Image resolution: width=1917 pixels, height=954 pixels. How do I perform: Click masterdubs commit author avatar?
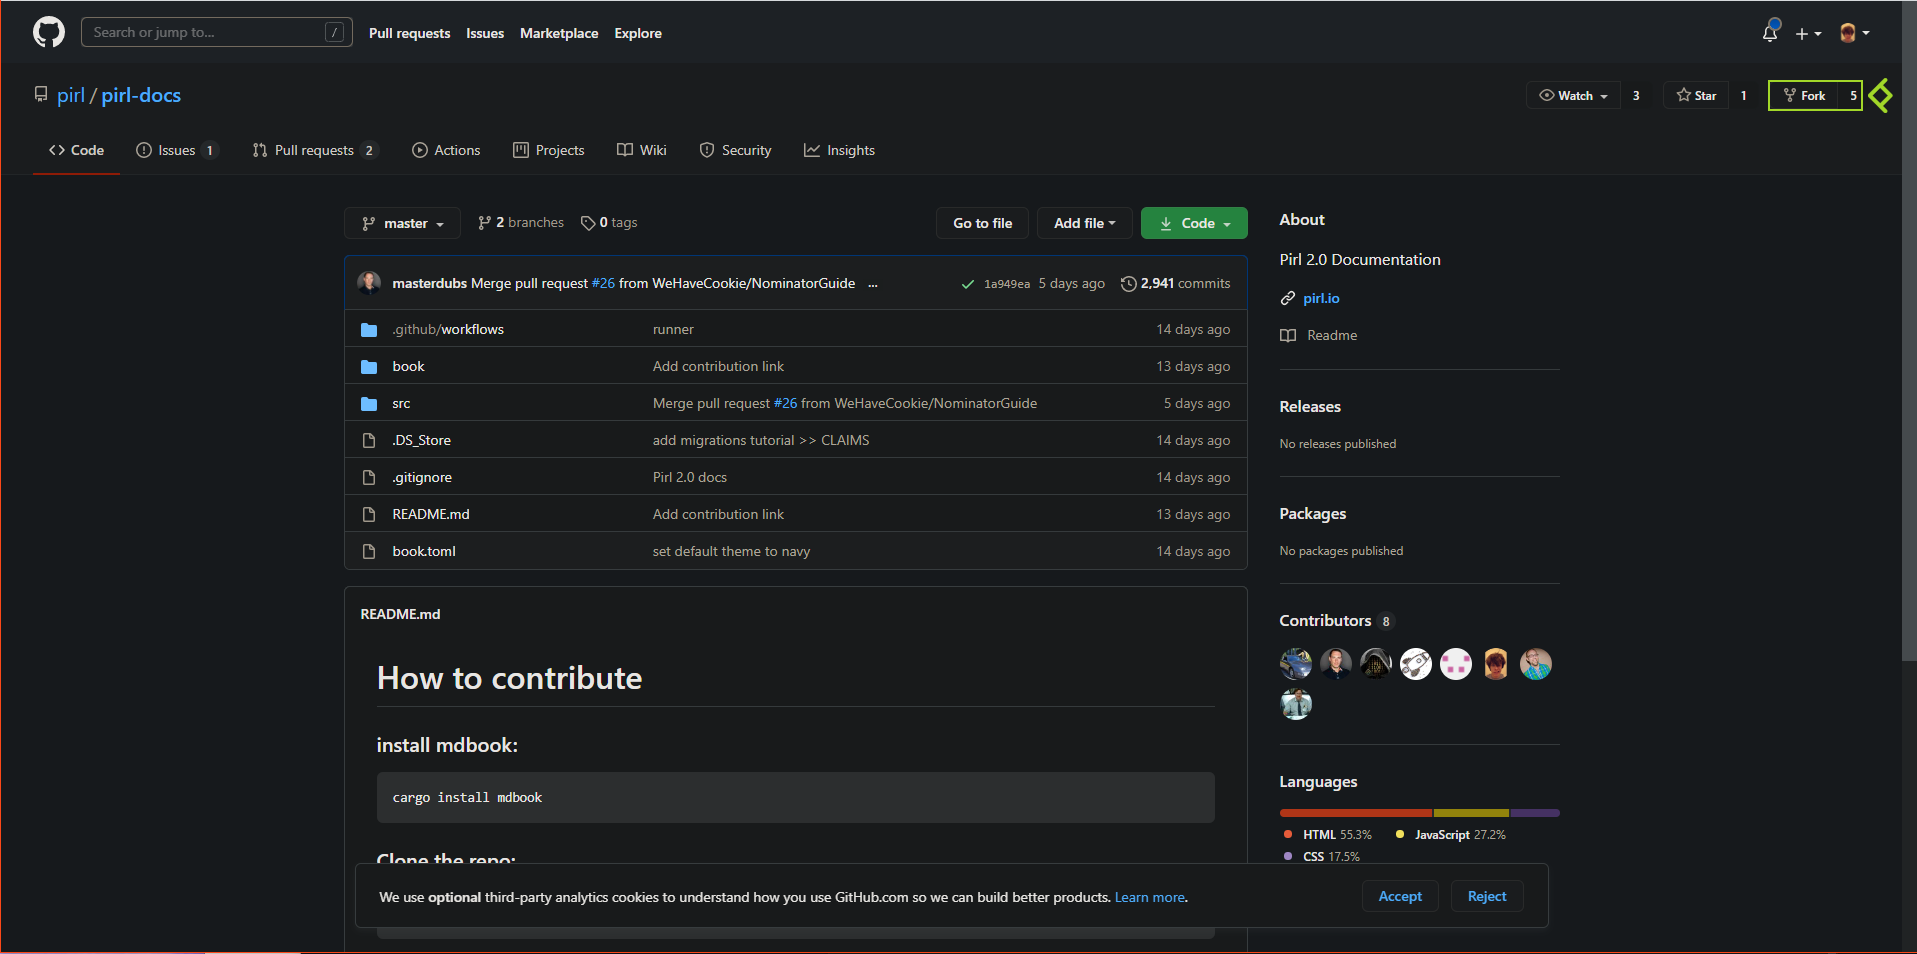pos(369,283)
